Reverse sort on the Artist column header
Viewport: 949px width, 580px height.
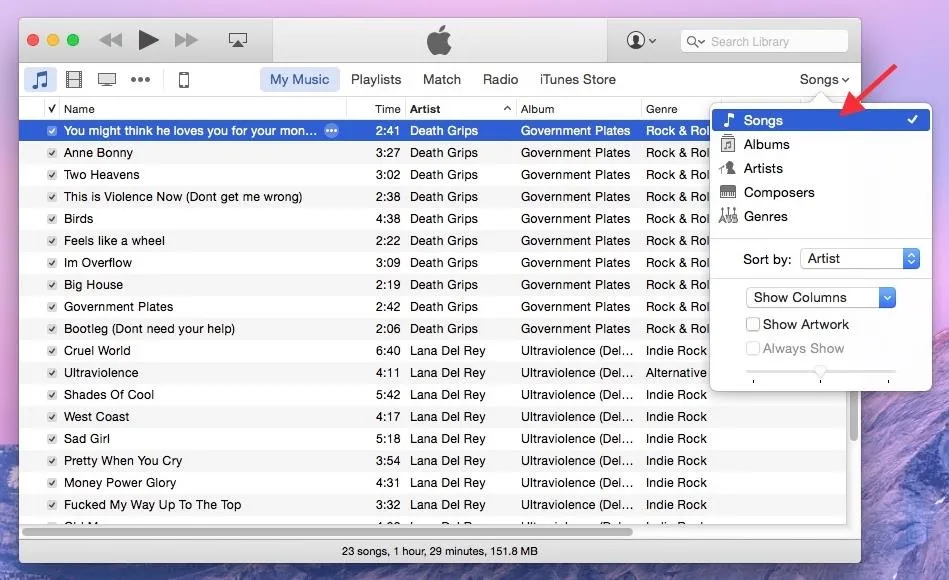coord(461,109)
